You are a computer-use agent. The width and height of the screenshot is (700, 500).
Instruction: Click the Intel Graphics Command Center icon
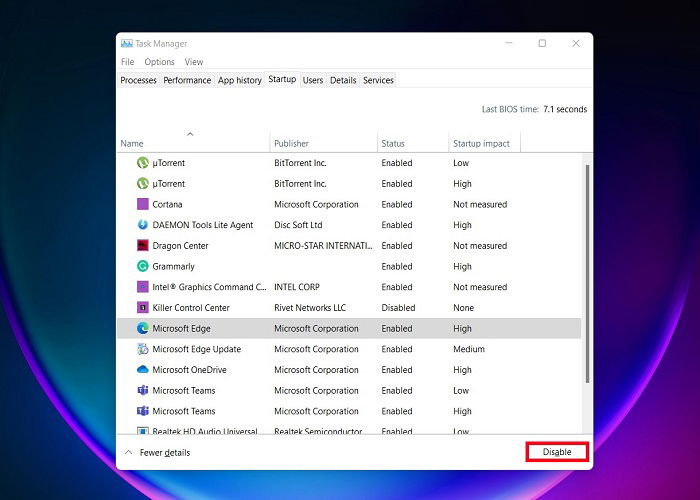tap(142, 287)
